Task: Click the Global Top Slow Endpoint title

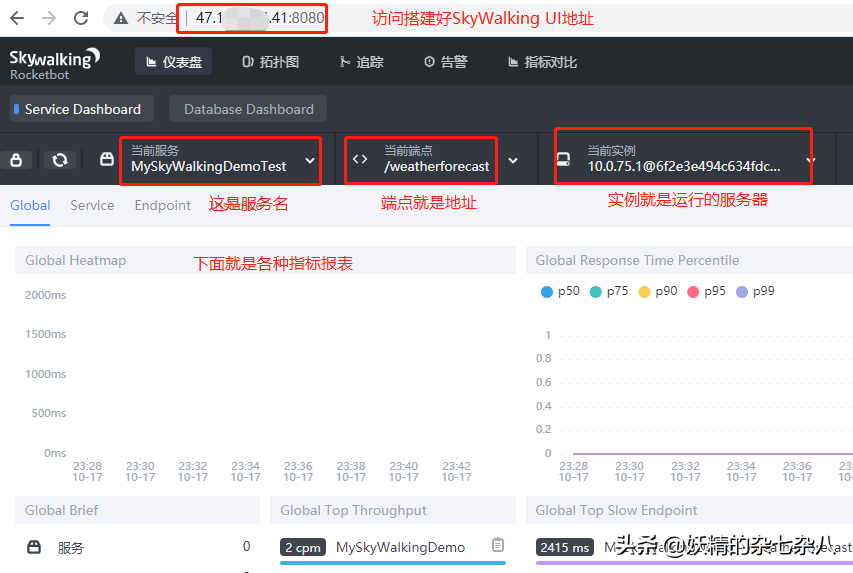Action: [x=616, y=510]
